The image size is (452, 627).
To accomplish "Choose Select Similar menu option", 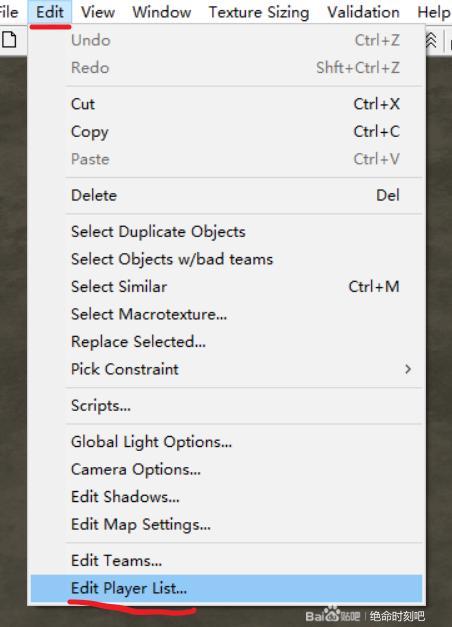I will pos(226,287).
